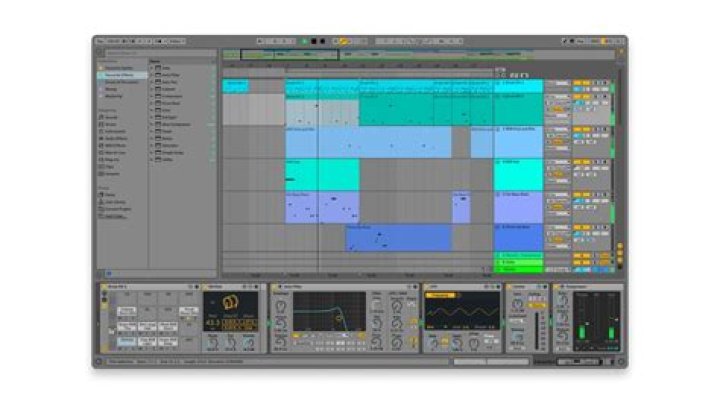Expand the second folder in browser content list
720x404 pixels.
click(153, 75)
